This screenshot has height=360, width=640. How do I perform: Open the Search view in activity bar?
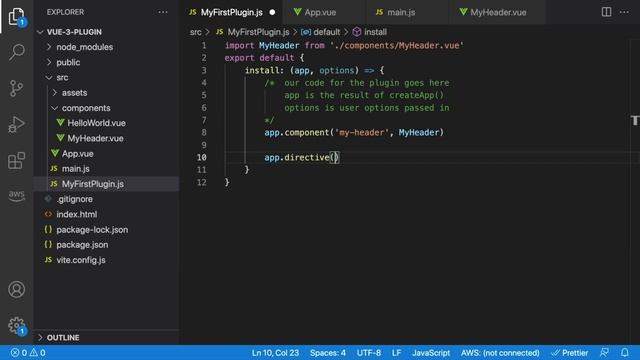(16, 52)
